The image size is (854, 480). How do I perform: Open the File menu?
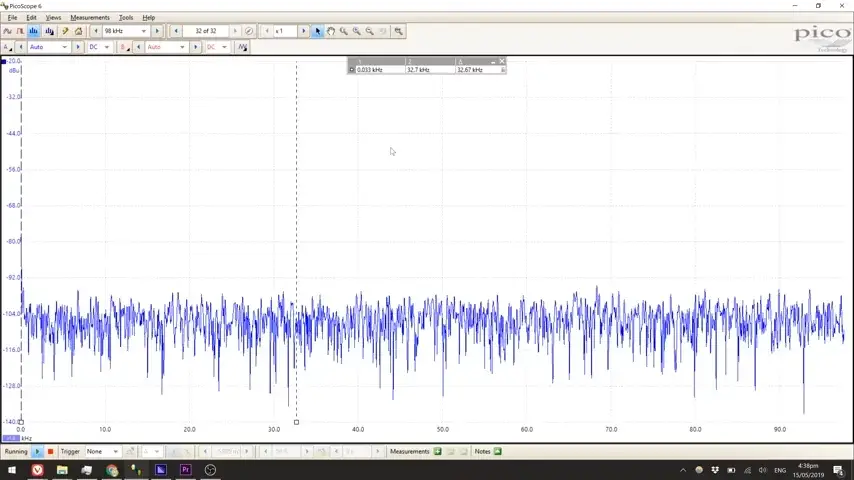pos(13,17)
